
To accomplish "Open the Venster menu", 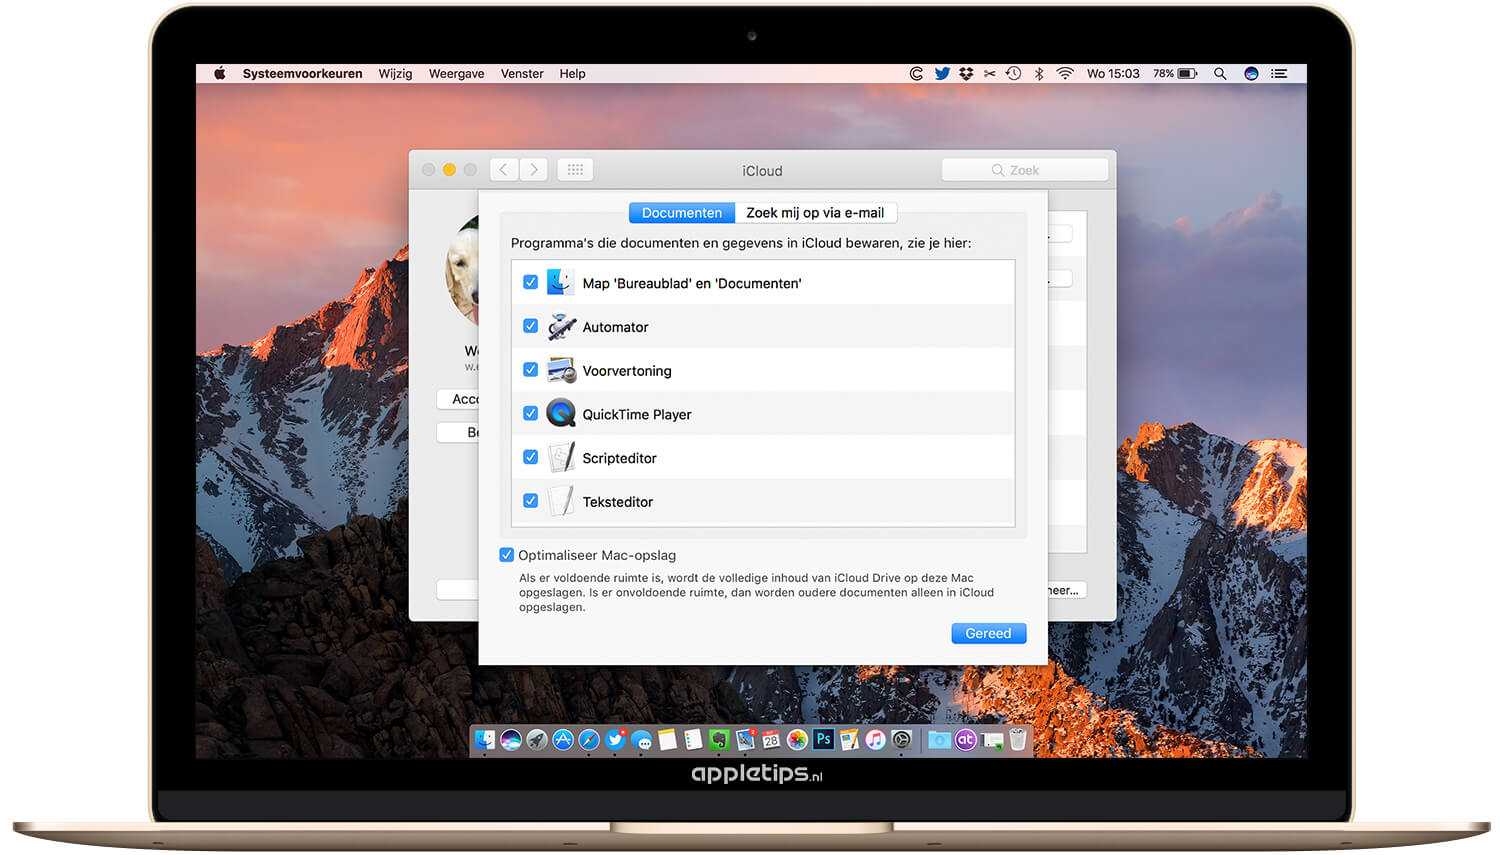I will 522,74.
